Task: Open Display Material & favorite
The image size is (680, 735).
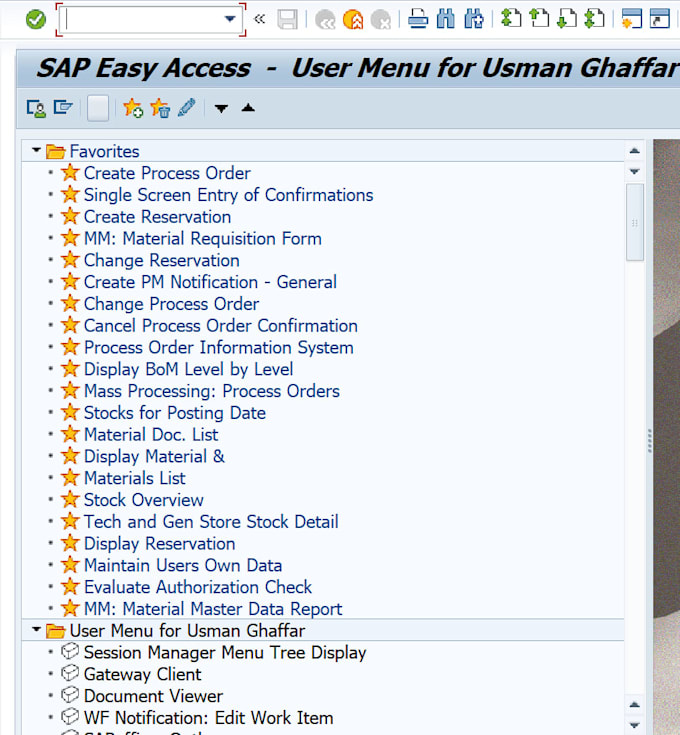Action: [154, 457]
